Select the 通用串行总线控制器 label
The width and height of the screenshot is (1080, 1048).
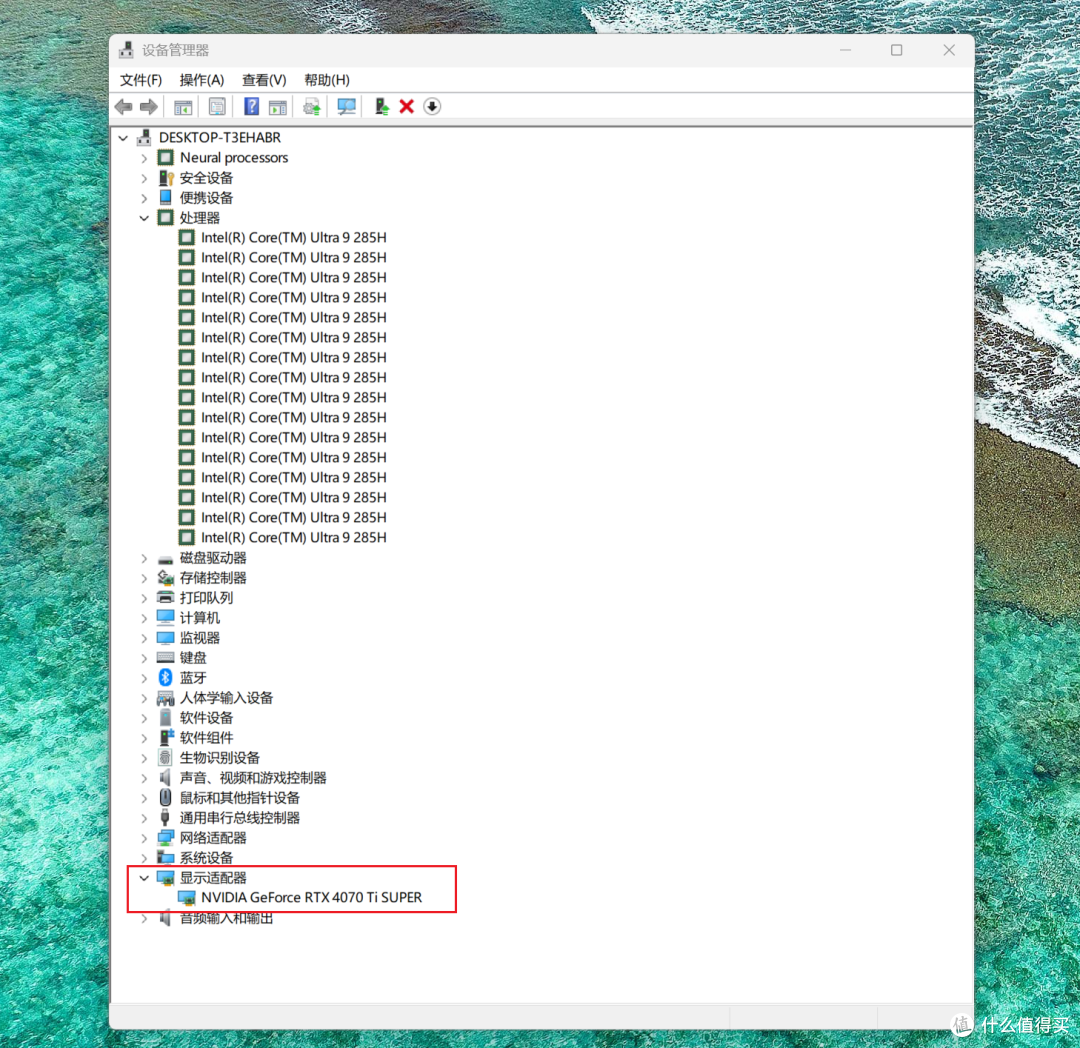click(x=240, y=818)
